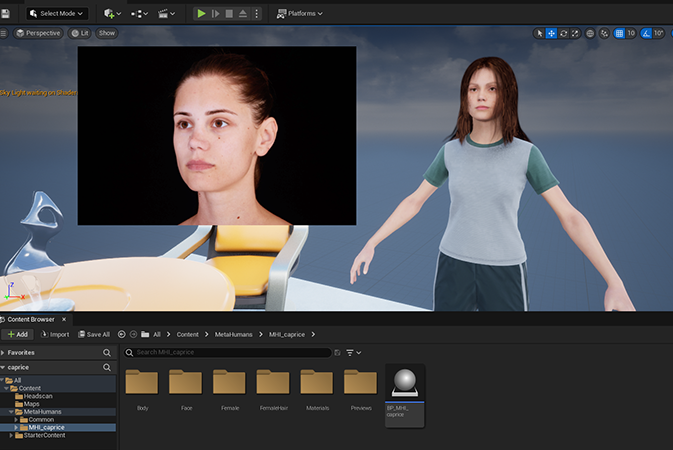This screenshot has height=450, width=673.
Task: Select the translate gizmo tool
Action: click(552, 33)
